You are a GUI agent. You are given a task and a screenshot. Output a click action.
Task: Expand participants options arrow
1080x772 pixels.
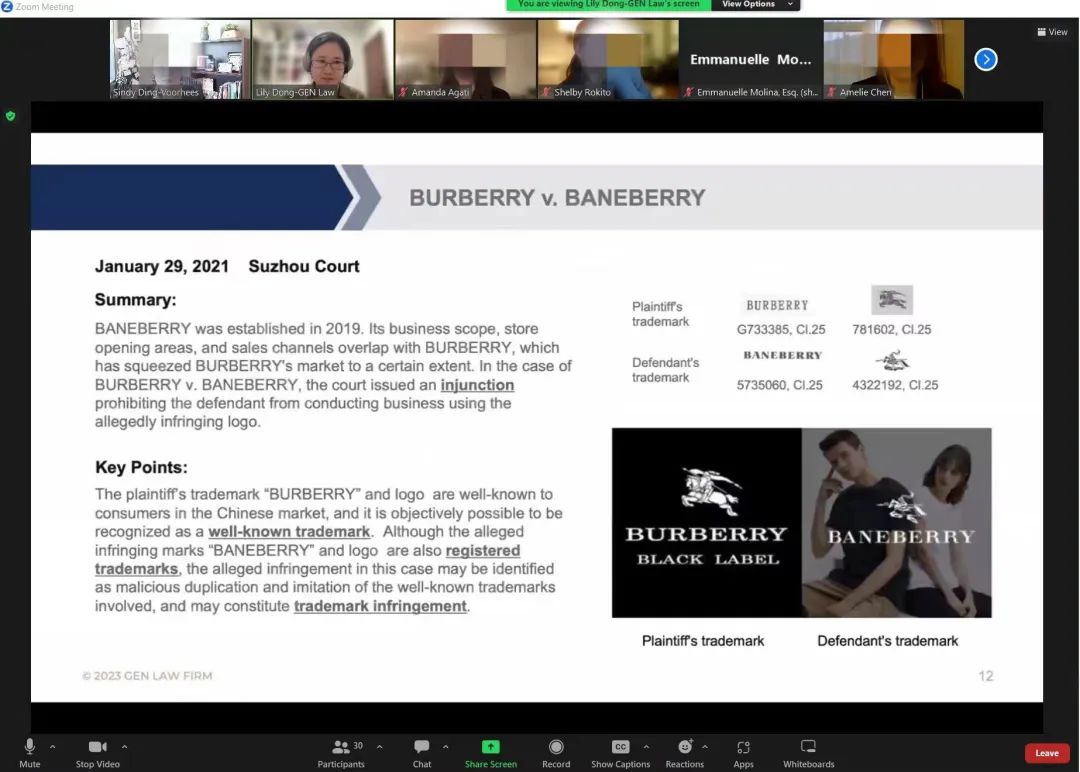click(380, 747)
